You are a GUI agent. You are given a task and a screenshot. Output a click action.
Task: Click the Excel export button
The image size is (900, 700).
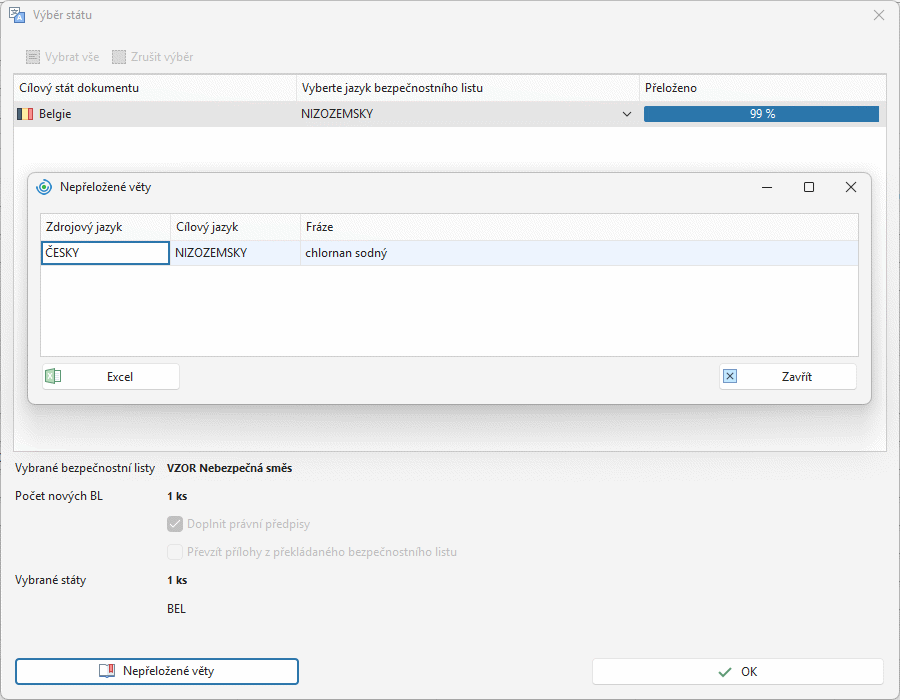point(111,377)
